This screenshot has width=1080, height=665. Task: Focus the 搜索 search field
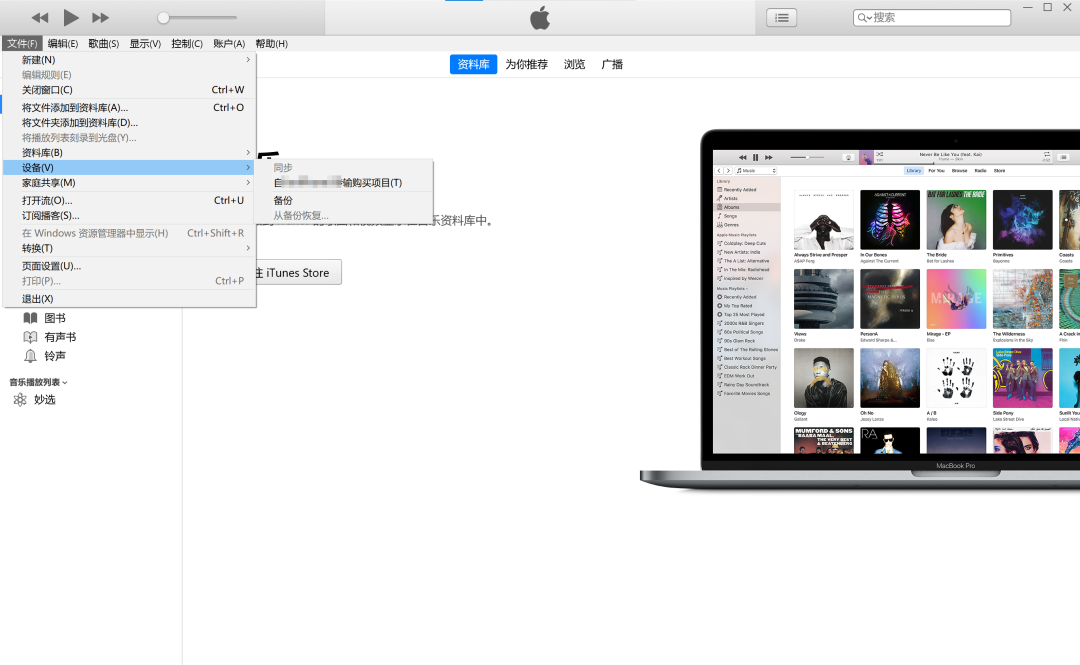pos(932,18)
